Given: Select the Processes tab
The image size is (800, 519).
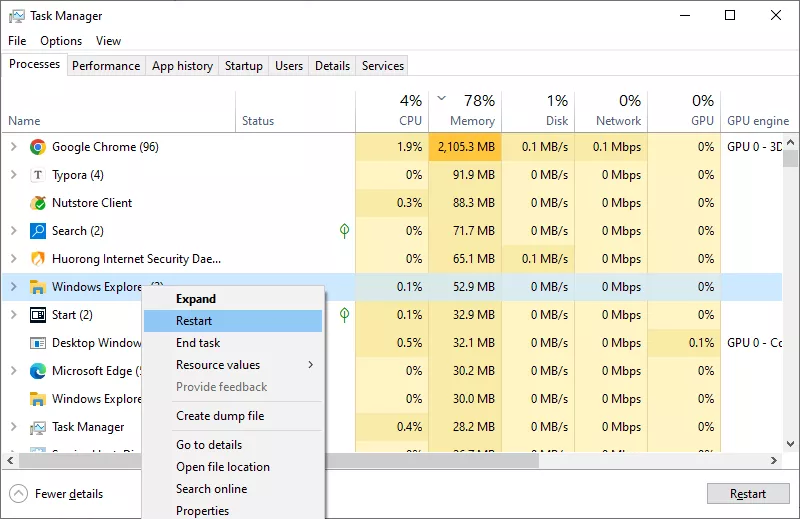Looking at the screenshot, I should point(35,64).
